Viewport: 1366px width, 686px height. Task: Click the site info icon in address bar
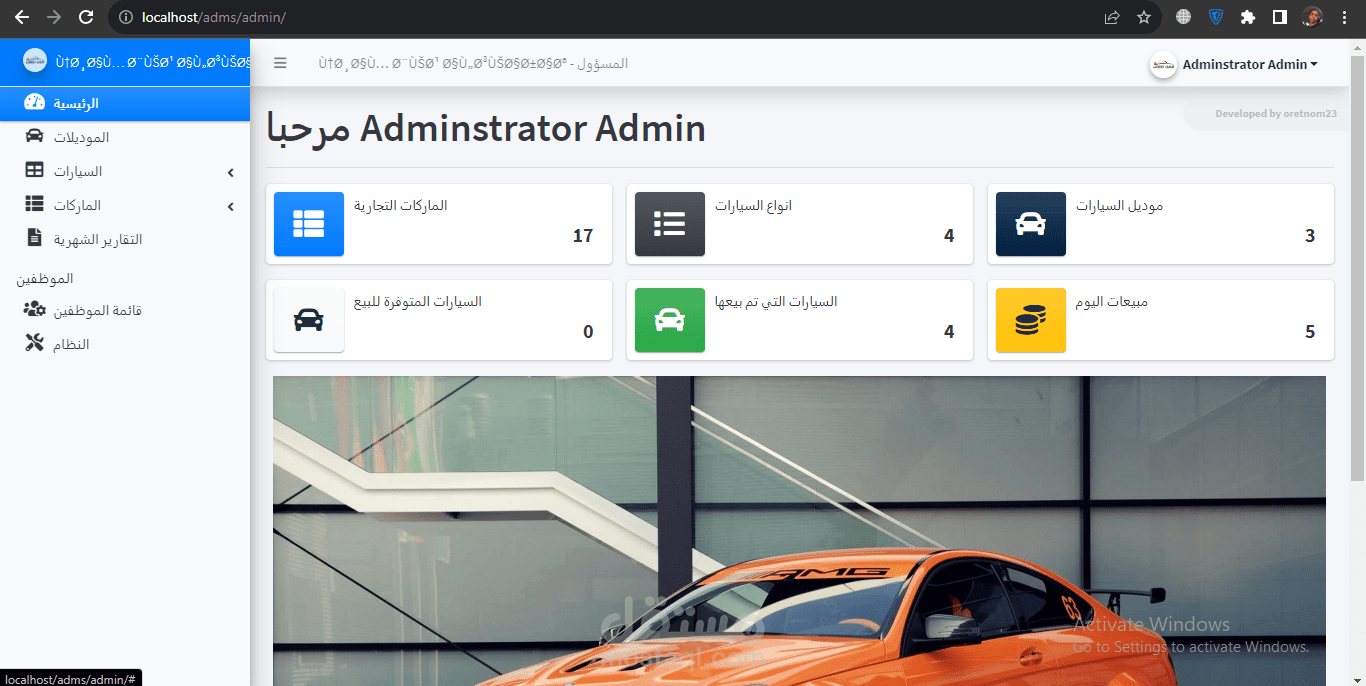tap(125, 17)
